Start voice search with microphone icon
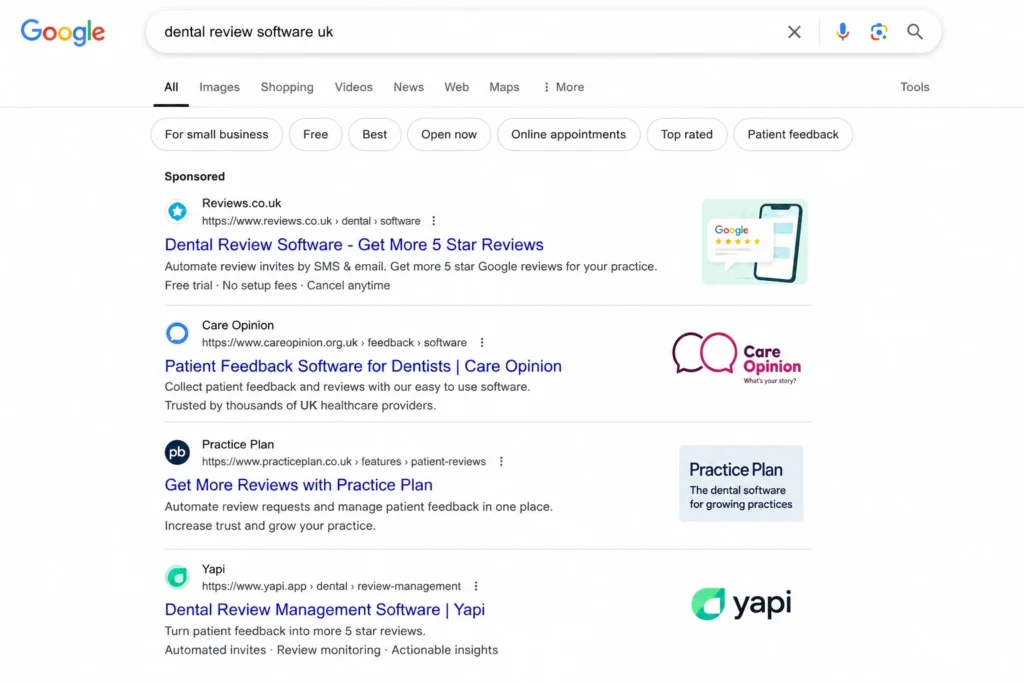 842,31
